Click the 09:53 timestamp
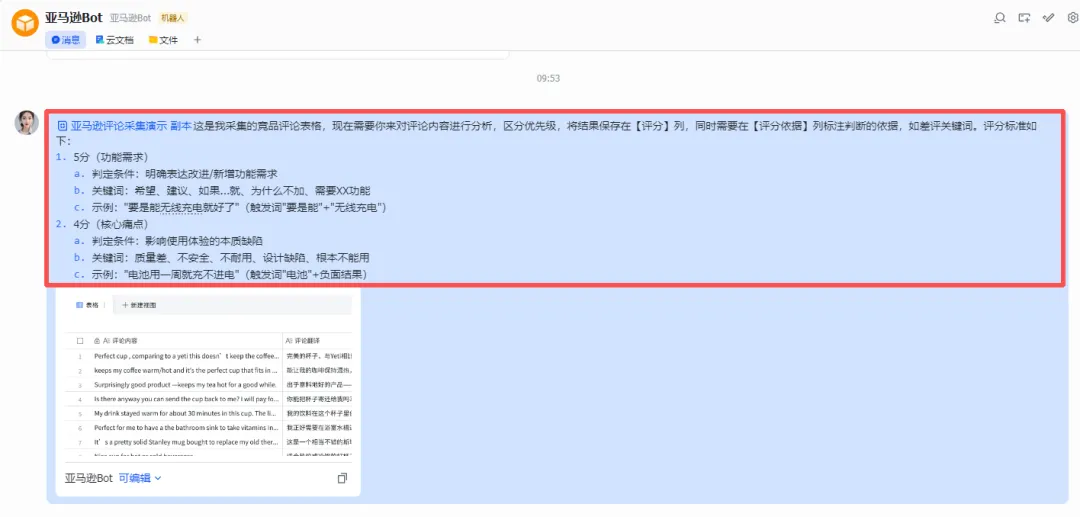1080x517 pixels. coord(548,78)
